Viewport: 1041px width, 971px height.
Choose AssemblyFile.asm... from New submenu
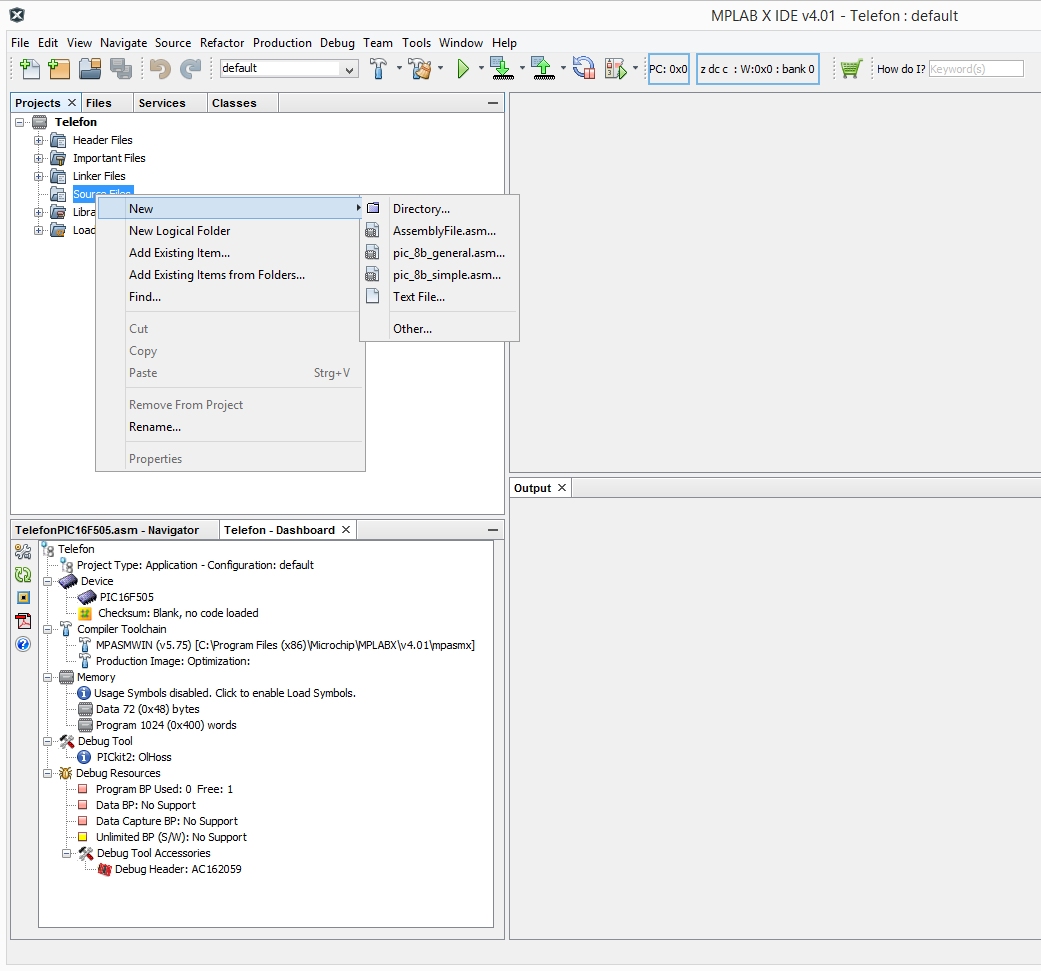coord(440,230)
